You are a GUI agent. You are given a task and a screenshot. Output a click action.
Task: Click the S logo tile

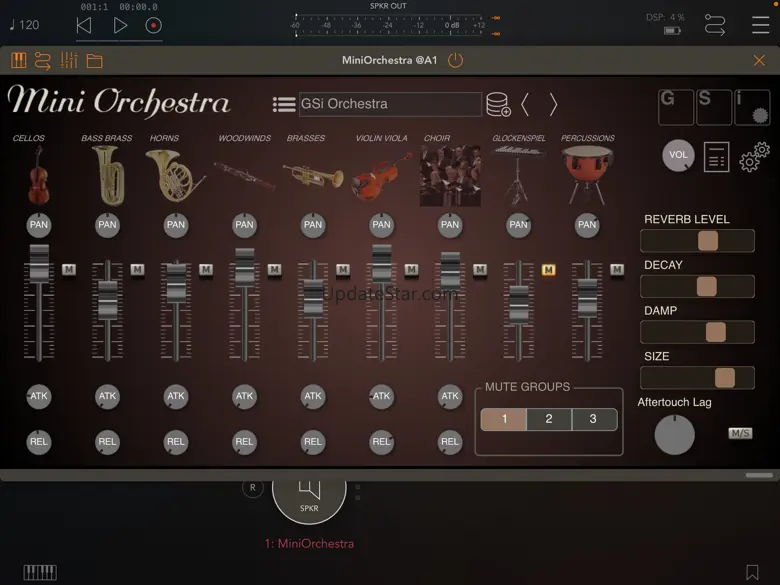coord(714,107)
